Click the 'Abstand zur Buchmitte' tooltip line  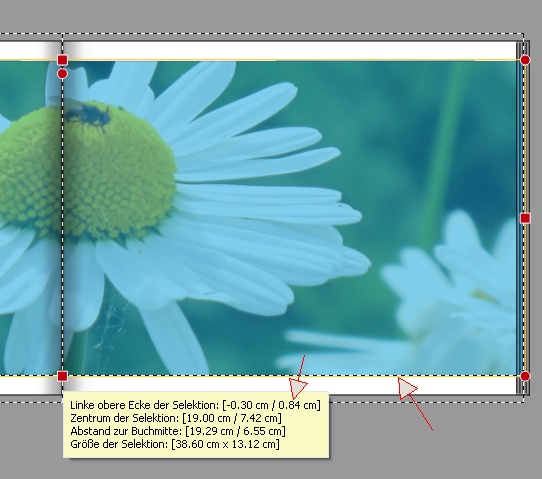[x=178, y=431]
